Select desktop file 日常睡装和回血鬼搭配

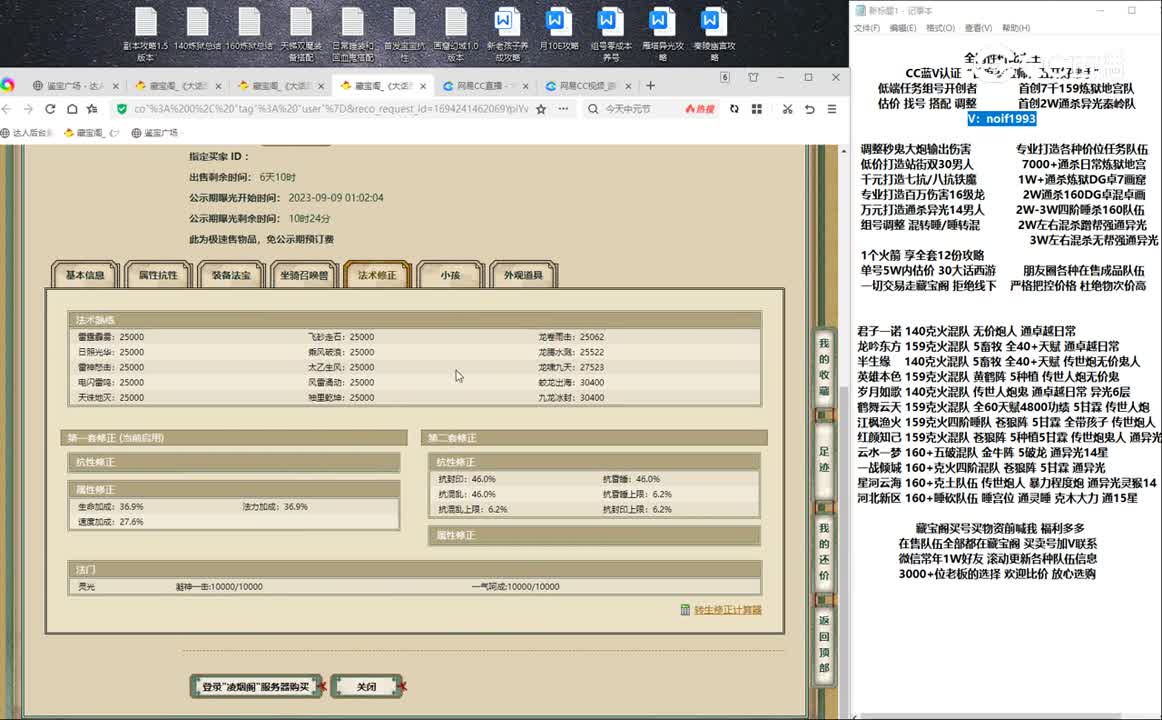pos(352,34)
